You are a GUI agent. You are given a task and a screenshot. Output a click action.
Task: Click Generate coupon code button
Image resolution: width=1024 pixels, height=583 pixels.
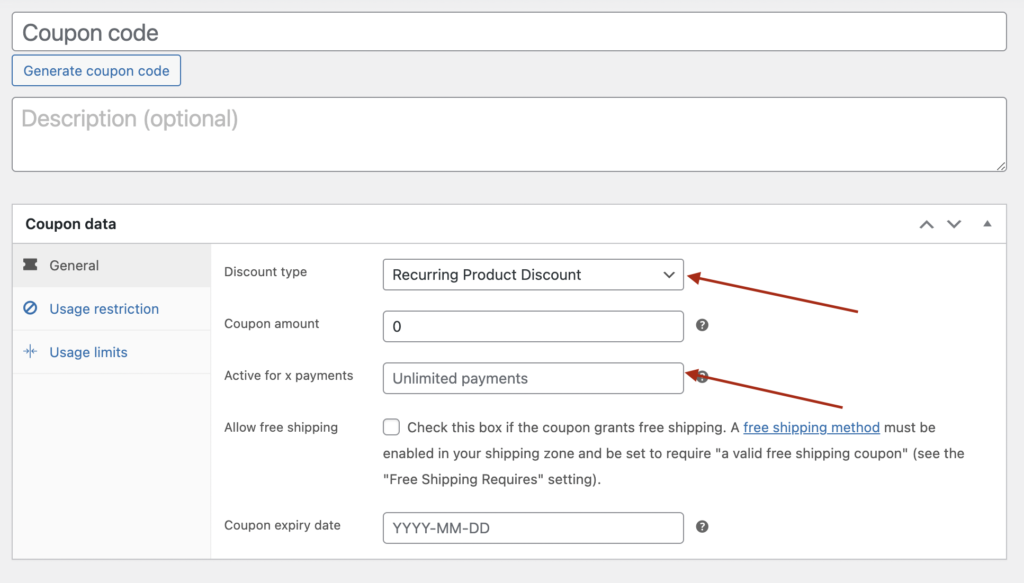pos(96,71)
